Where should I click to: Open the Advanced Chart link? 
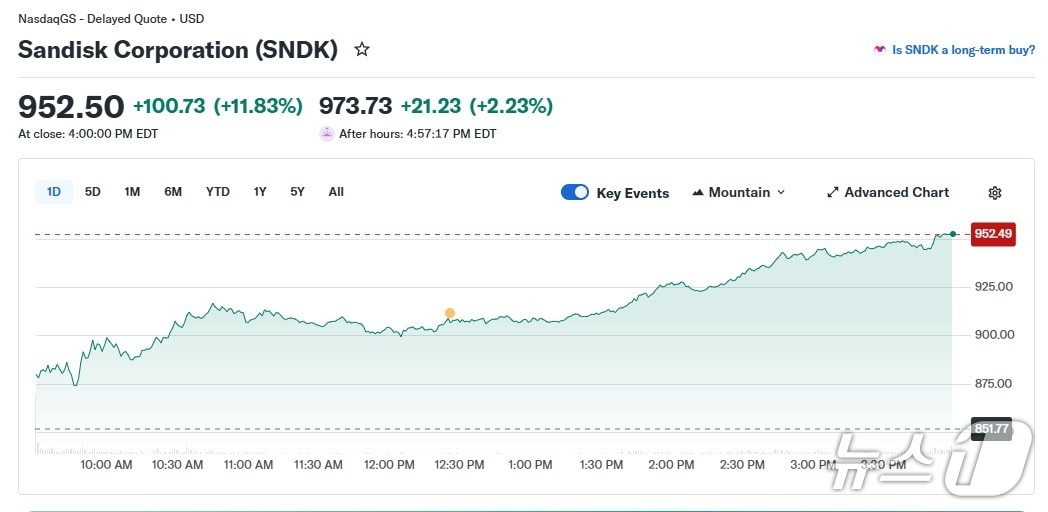(x=896, y=193)
